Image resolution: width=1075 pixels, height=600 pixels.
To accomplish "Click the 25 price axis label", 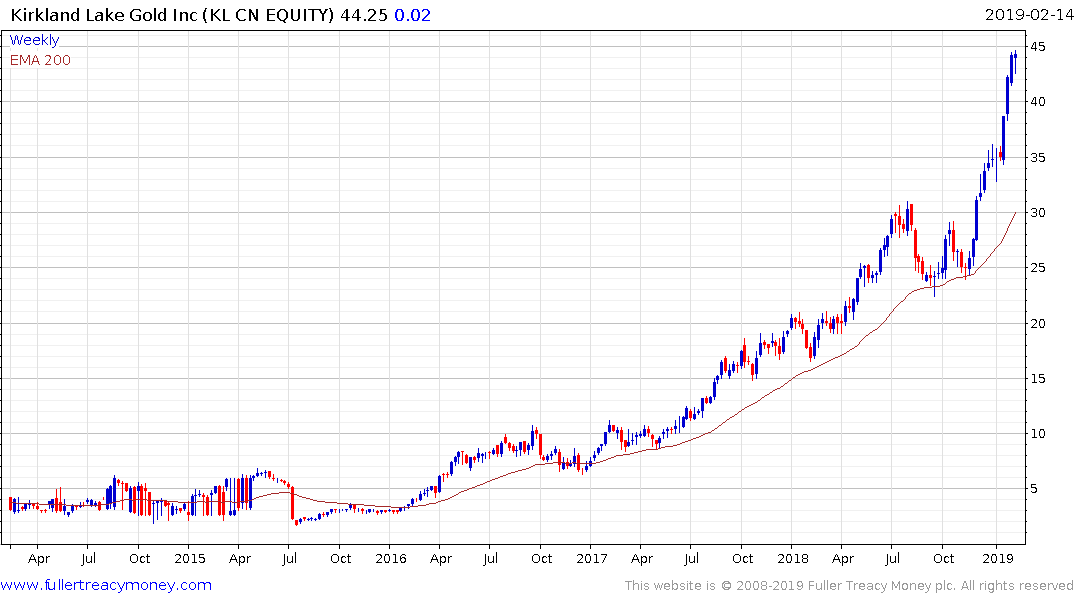I will pos(1038,267).
